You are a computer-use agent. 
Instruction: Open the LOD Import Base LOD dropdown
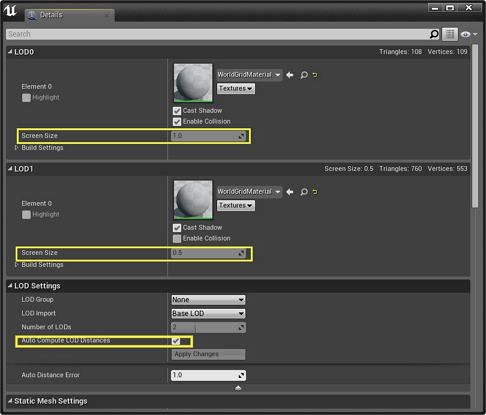tap(208, 313)
